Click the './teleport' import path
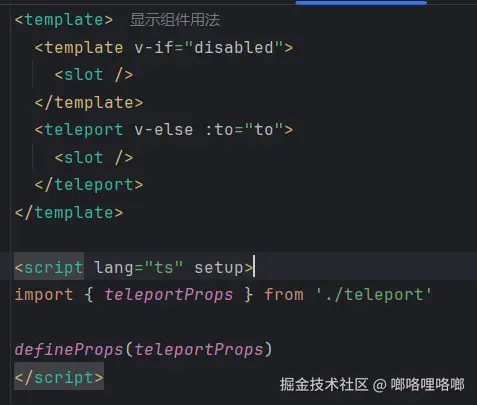This screenshot has width=477, height=405. (x=373, y=295)
